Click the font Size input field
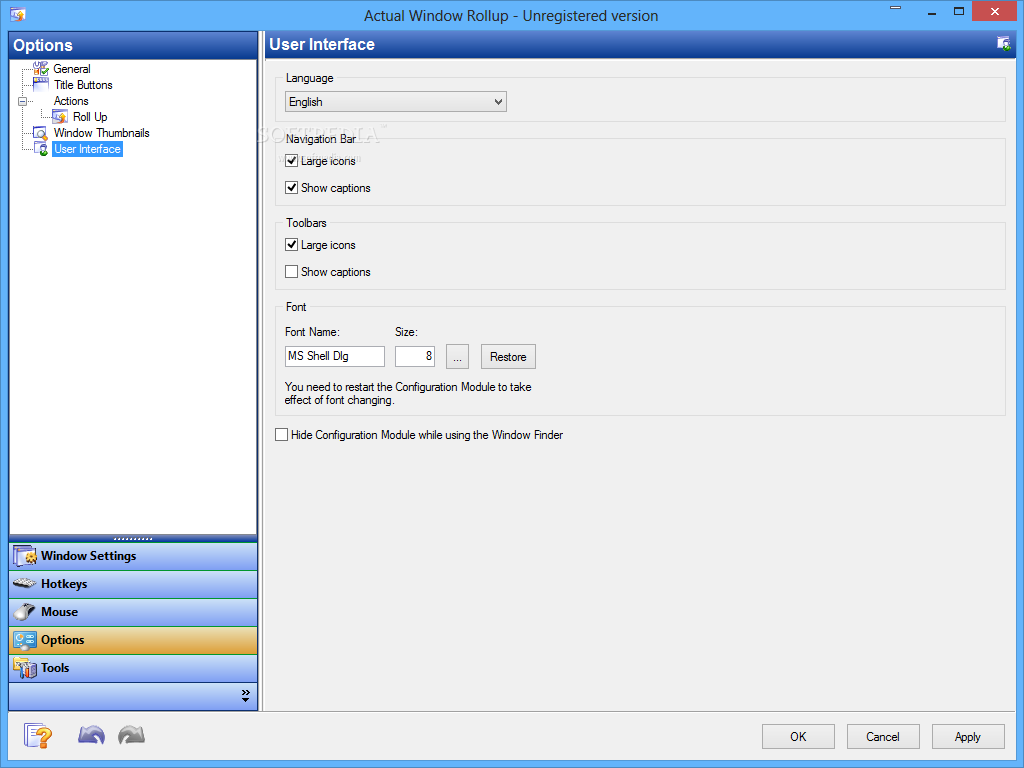1024x768 pixels. pos(415,356)
